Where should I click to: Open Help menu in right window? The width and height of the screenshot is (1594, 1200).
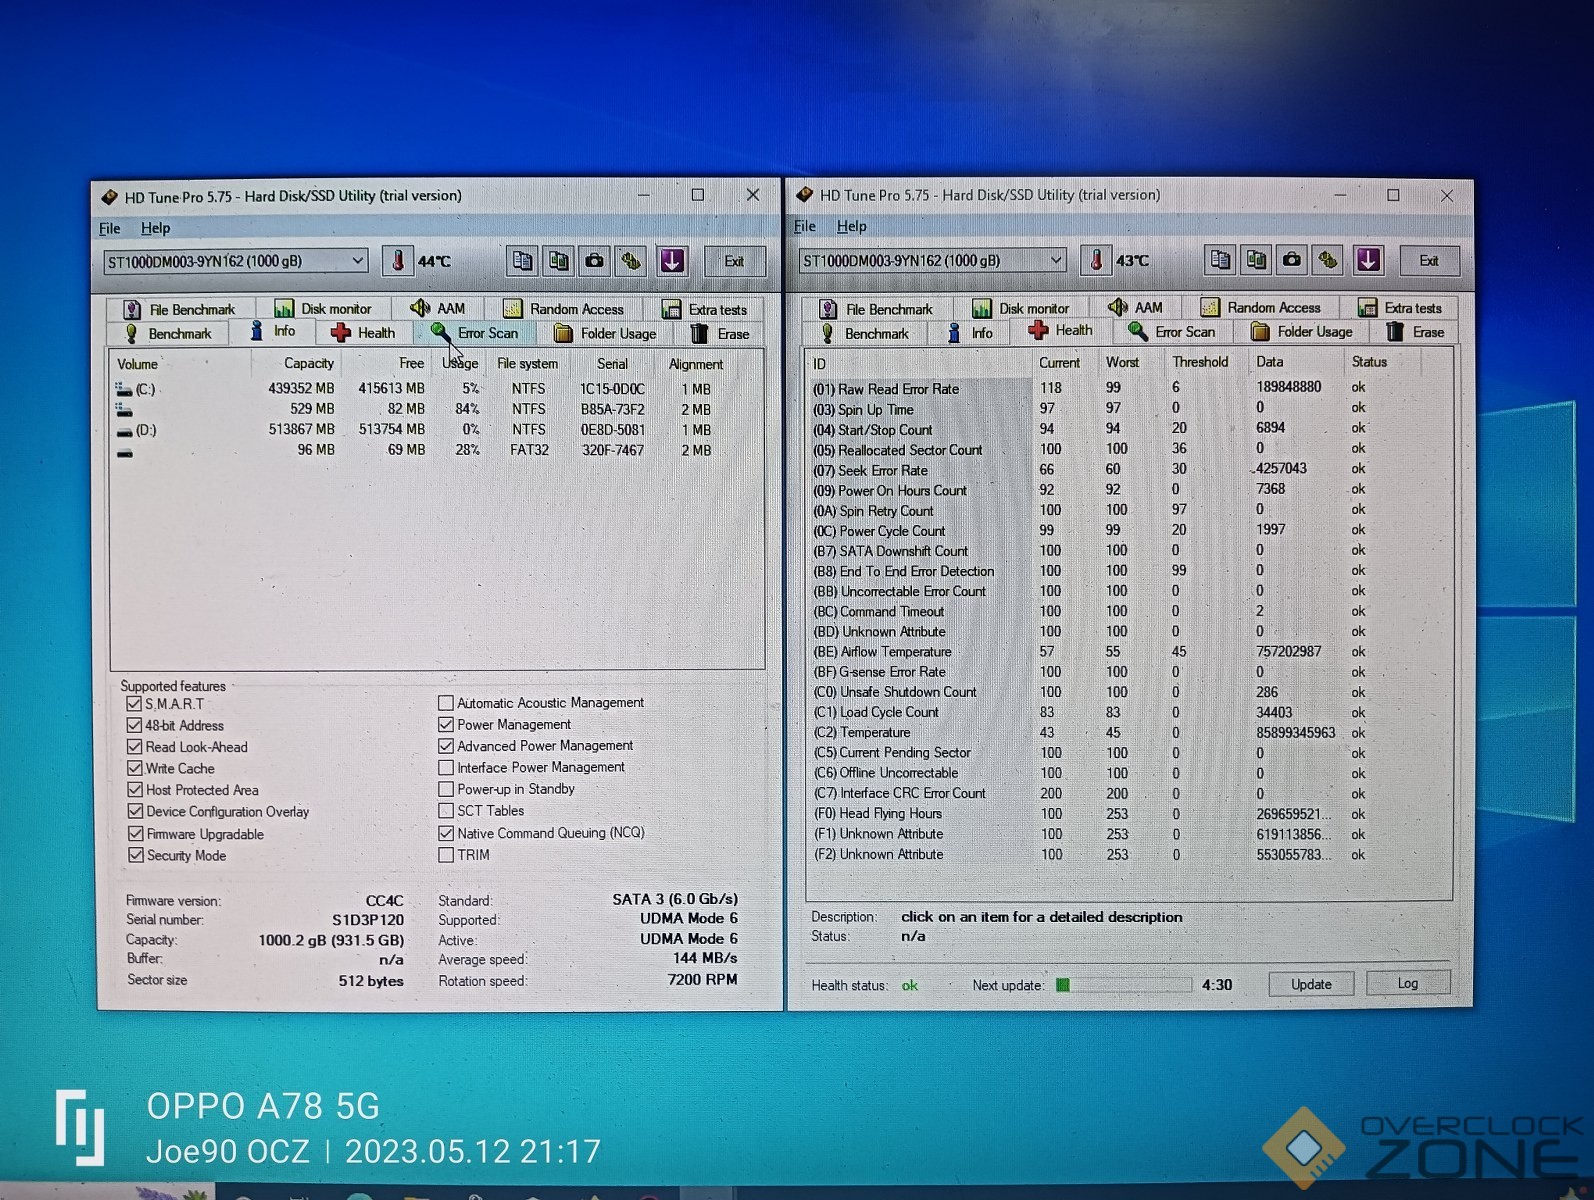pyautogui.click(x=851, y=226)
